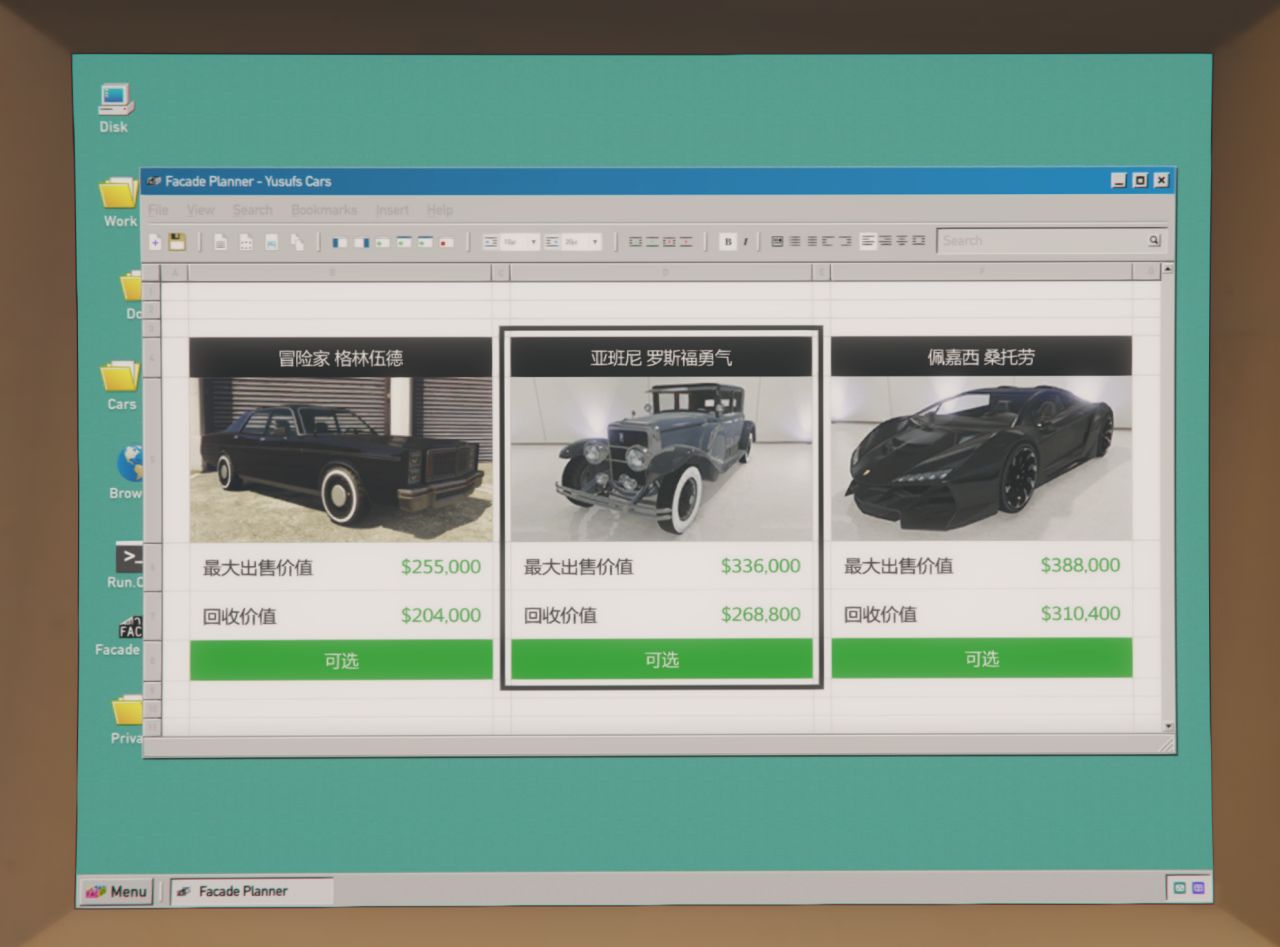Click the app icon in Facade Planner title bar

tap(154, 181)
